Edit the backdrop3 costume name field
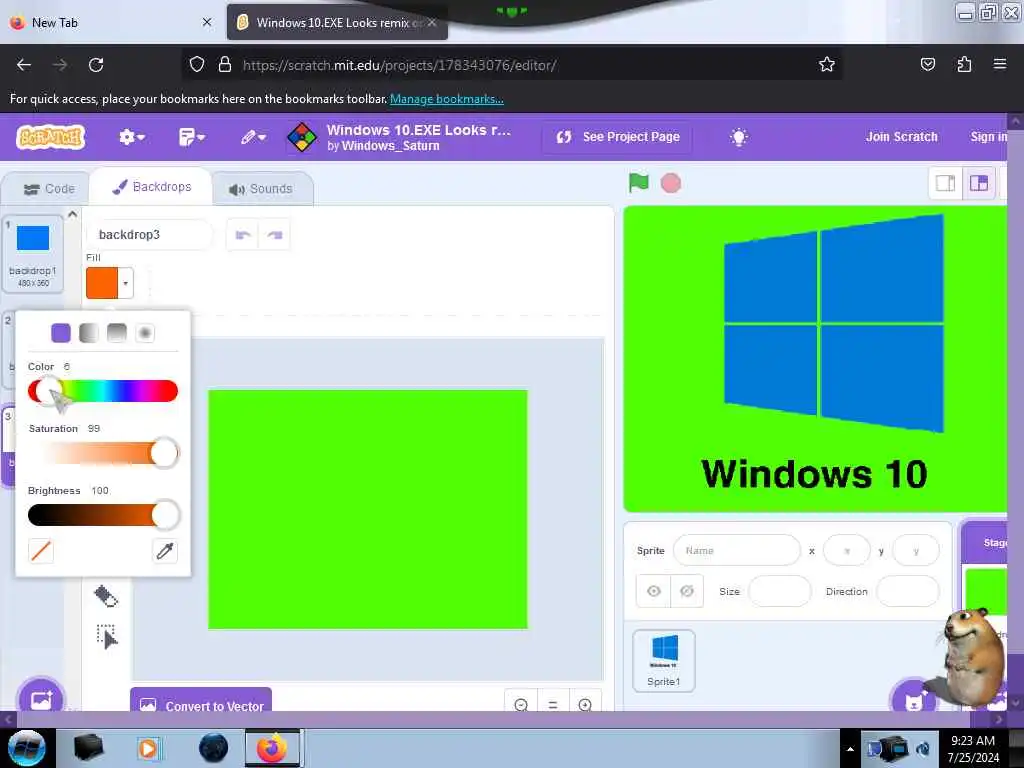The width and height of the screenshot is (1024, 768). 150,234
